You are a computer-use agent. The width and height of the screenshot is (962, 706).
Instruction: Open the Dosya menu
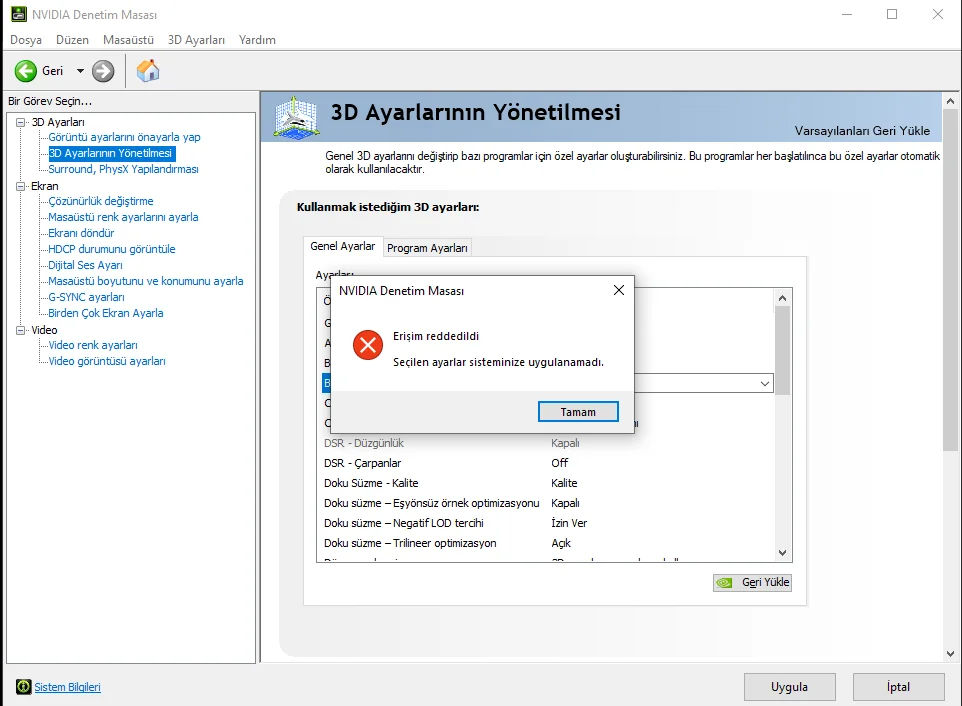click(x=26, y=40)
